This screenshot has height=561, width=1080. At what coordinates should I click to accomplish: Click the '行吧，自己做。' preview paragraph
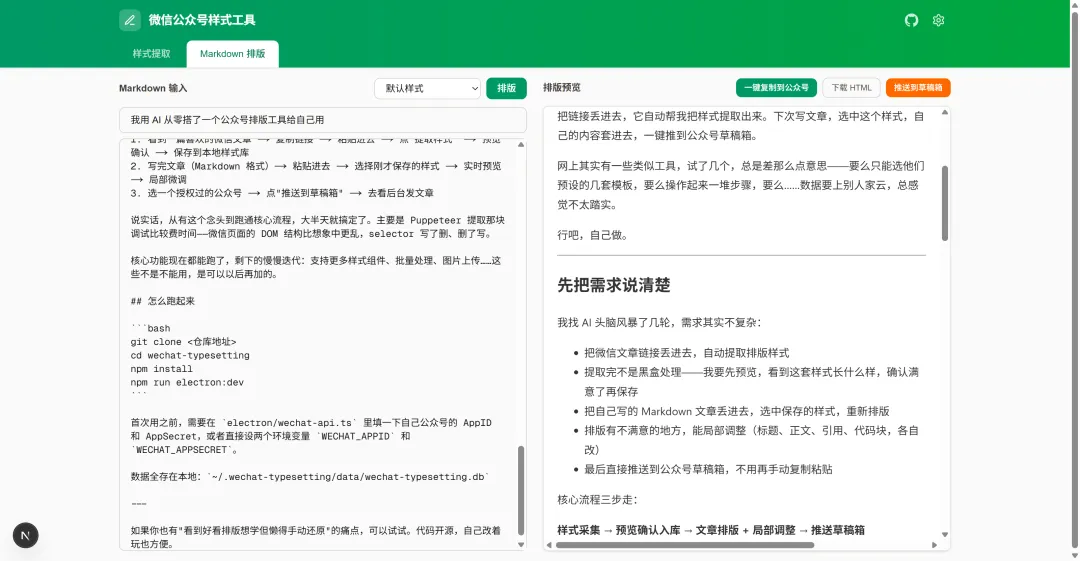point(592,235)
